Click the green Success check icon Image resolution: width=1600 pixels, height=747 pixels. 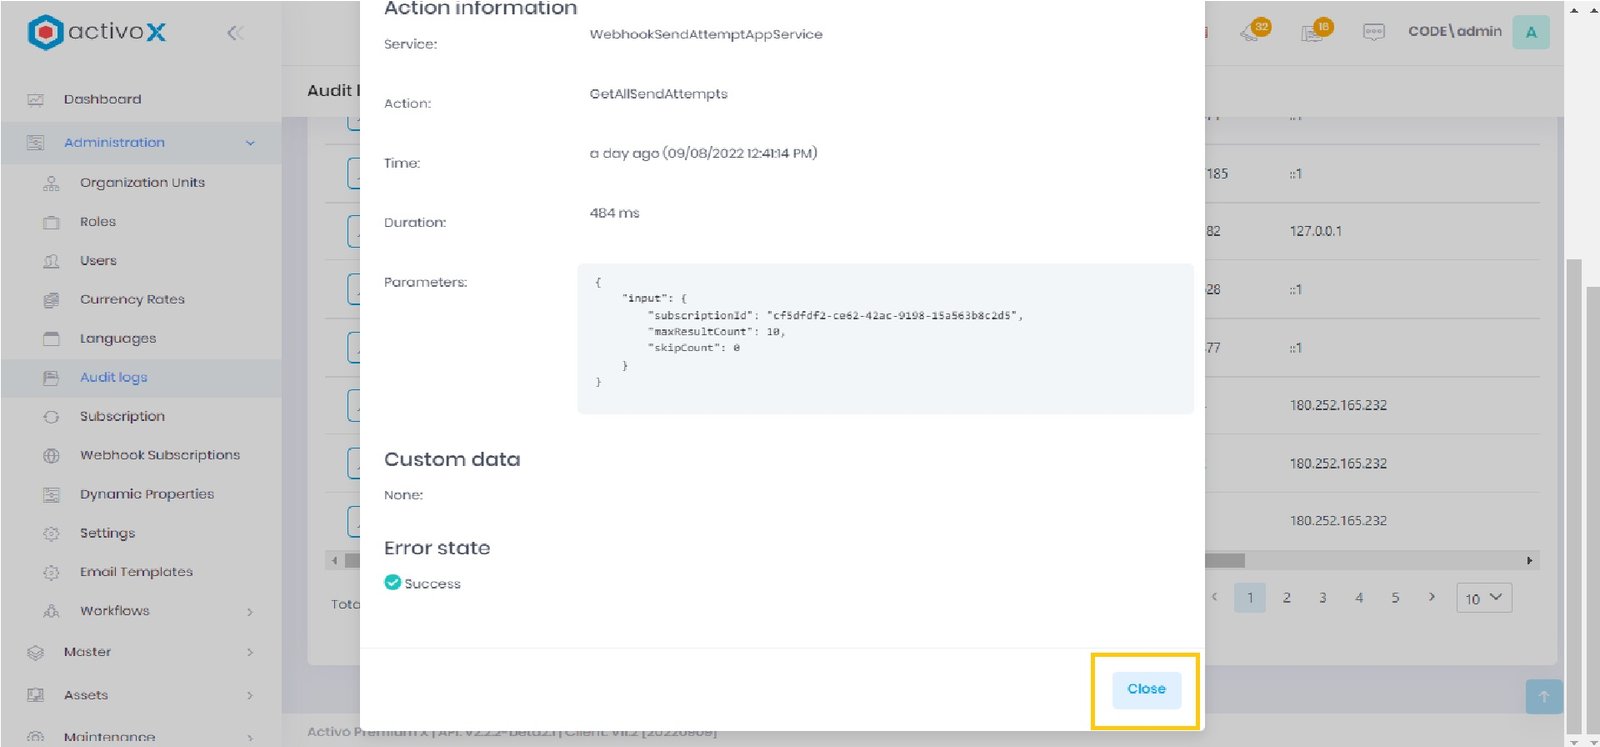(392, 582)
